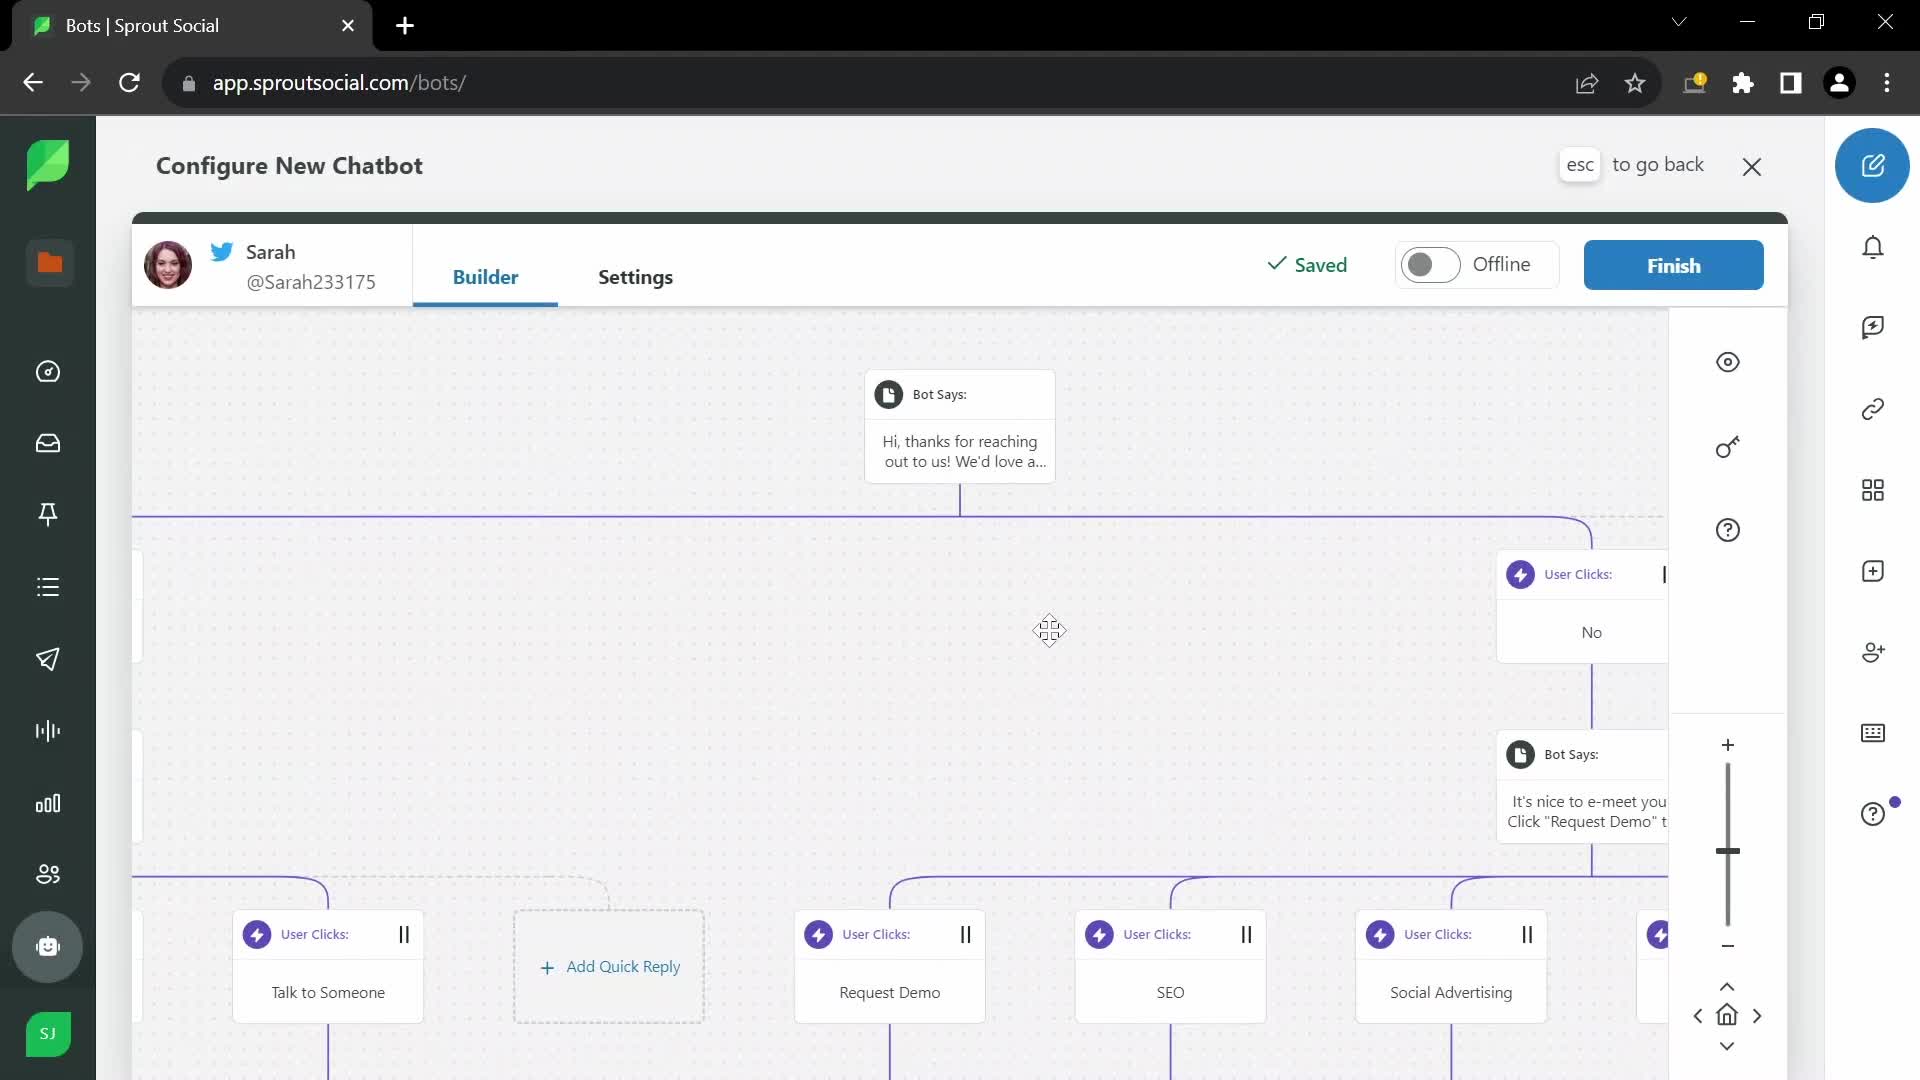Click the search/eye icon in sidebar

click(1729, 363)
